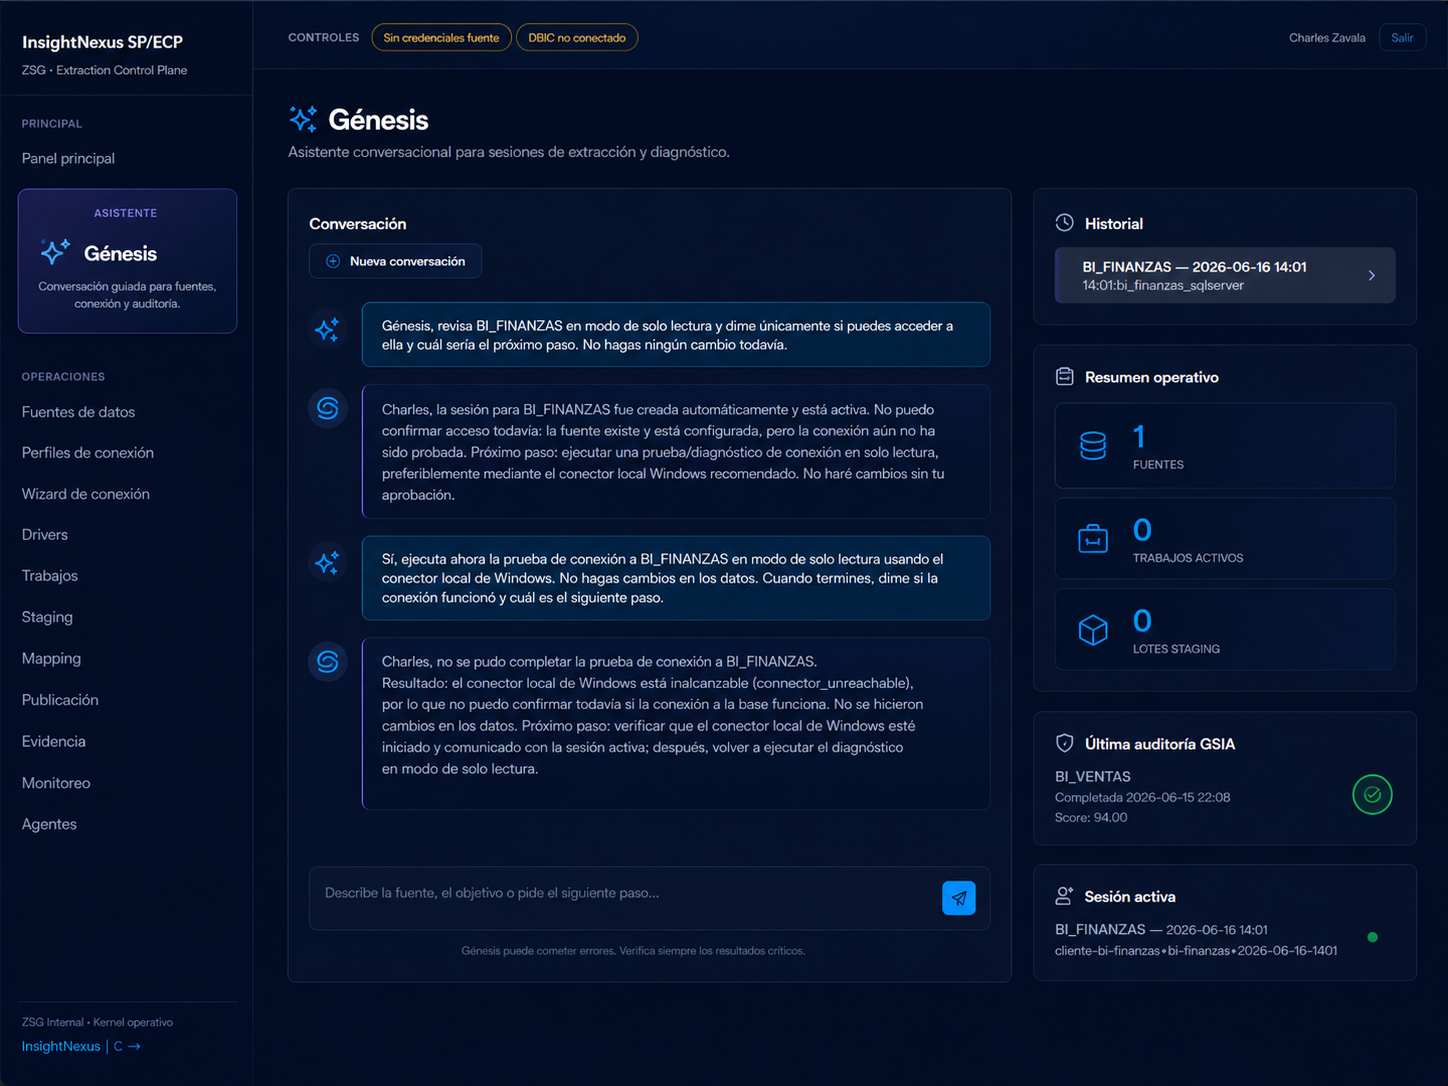Screen dimensions: 1448x1086
Task: Click the plus icon in Nueva conversación
Action: 333,261
